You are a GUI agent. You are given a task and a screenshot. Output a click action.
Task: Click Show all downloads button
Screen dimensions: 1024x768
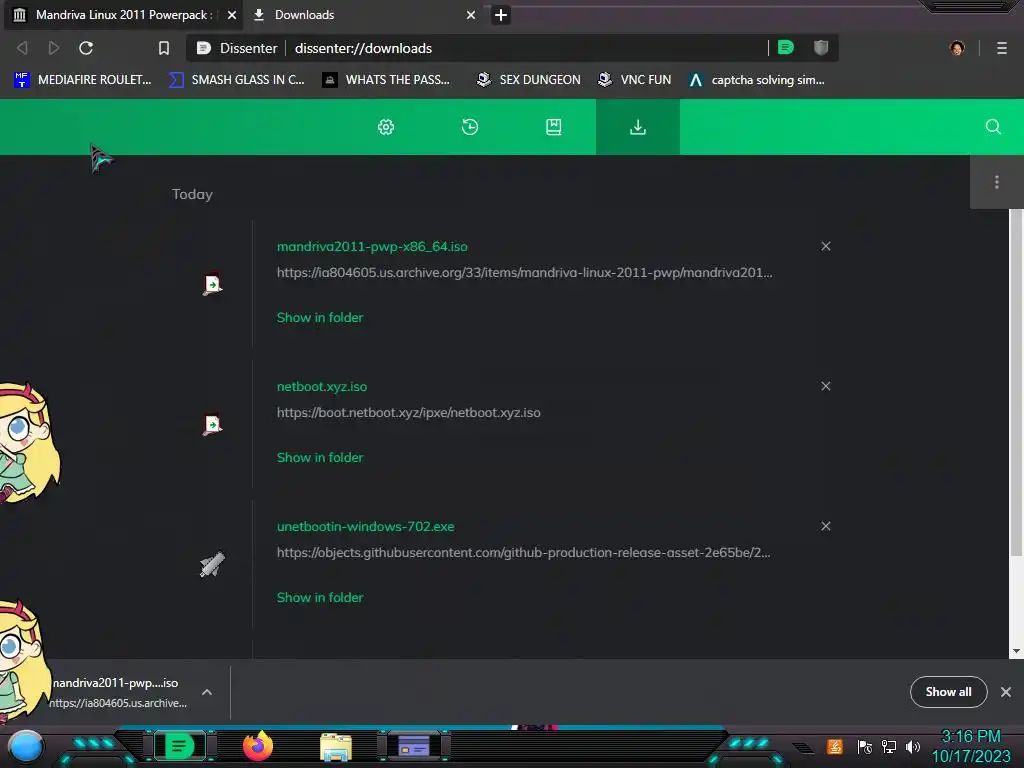pyautogui.click(x=948, y=692)
